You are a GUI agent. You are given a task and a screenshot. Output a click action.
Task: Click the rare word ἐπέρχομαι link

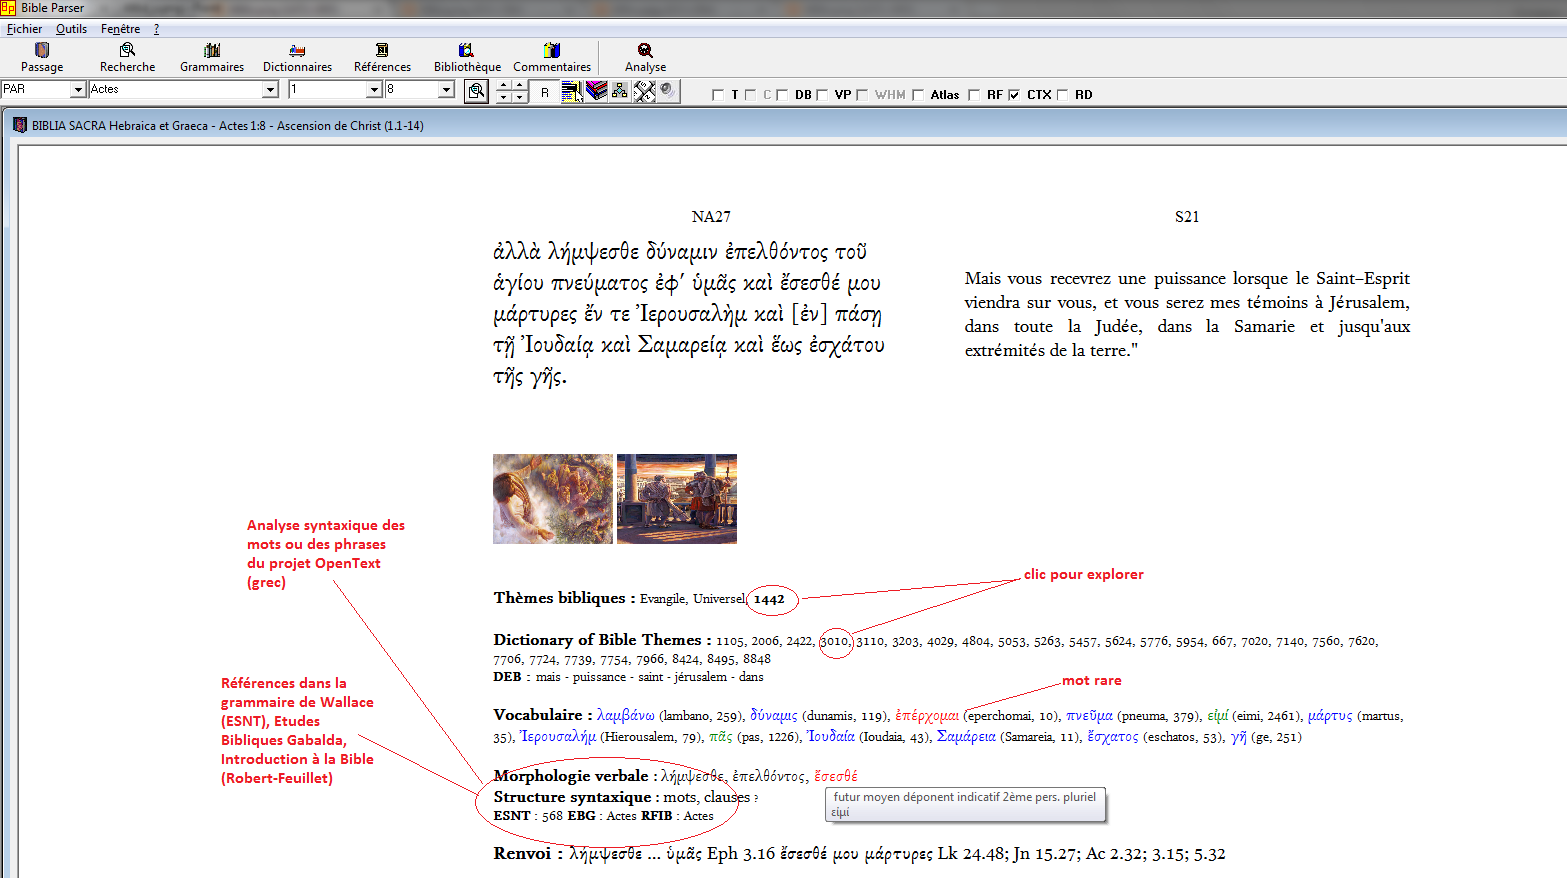[927, 715]
